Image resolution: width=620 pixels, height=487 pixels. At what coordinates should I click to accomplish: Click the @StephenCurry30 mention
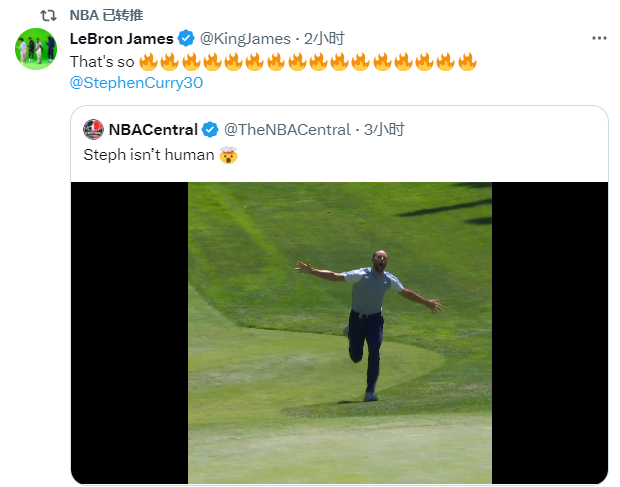click(136, 83)
